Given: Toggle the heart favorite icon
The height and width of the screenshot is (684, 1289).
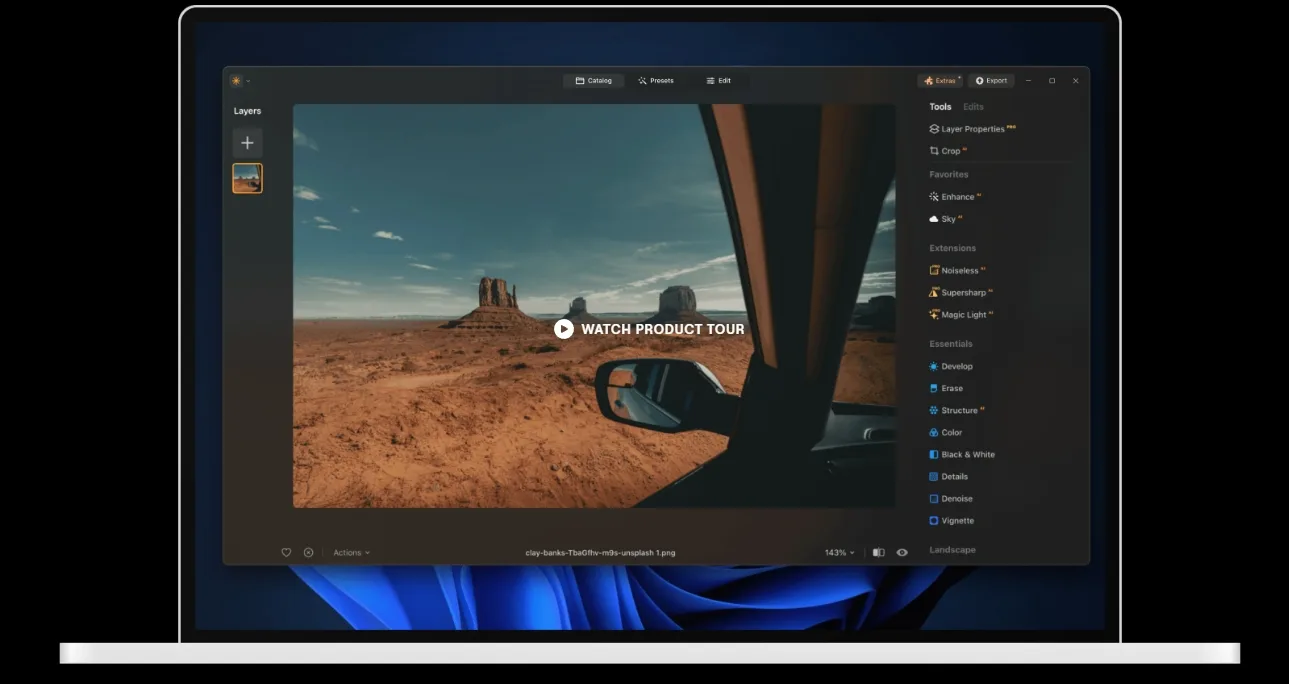Looking at the screenshot, I should tap(286, 553).
